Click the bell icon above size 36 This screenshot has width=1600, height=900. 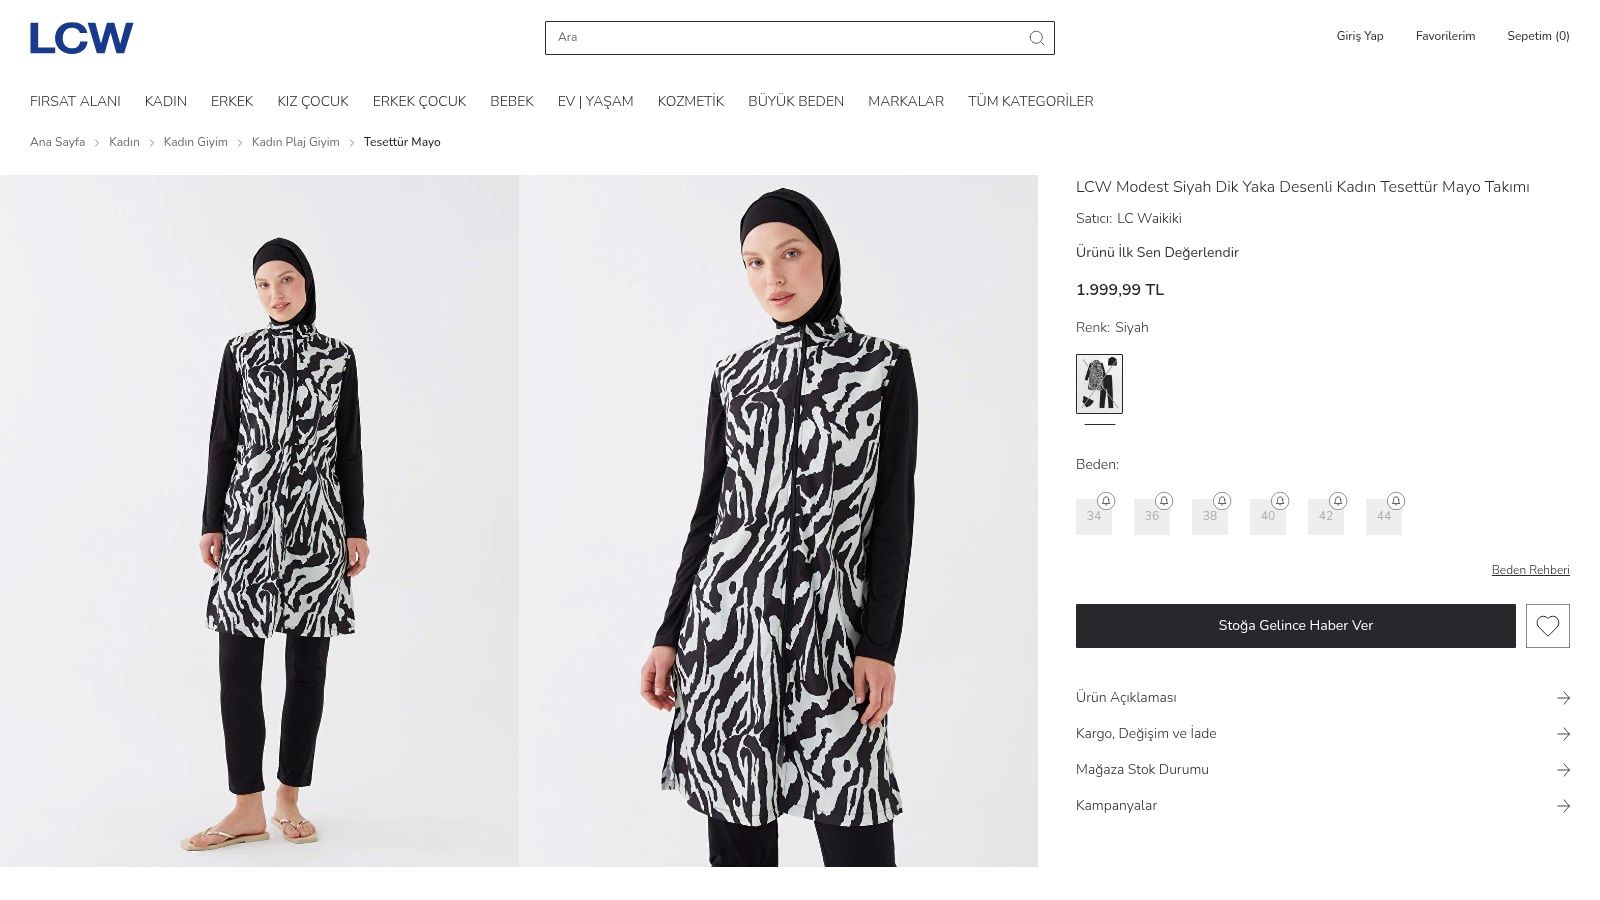click(1164, 501)
